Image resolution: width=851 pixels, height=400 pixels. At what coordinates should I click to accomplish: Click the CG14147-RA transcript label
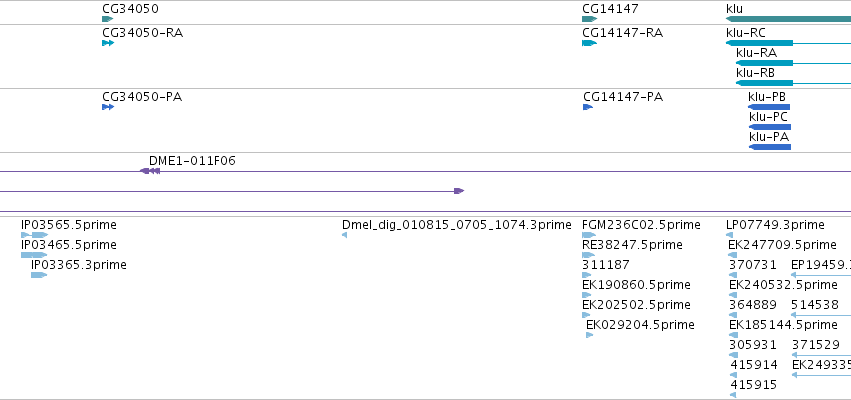point(623,33)
